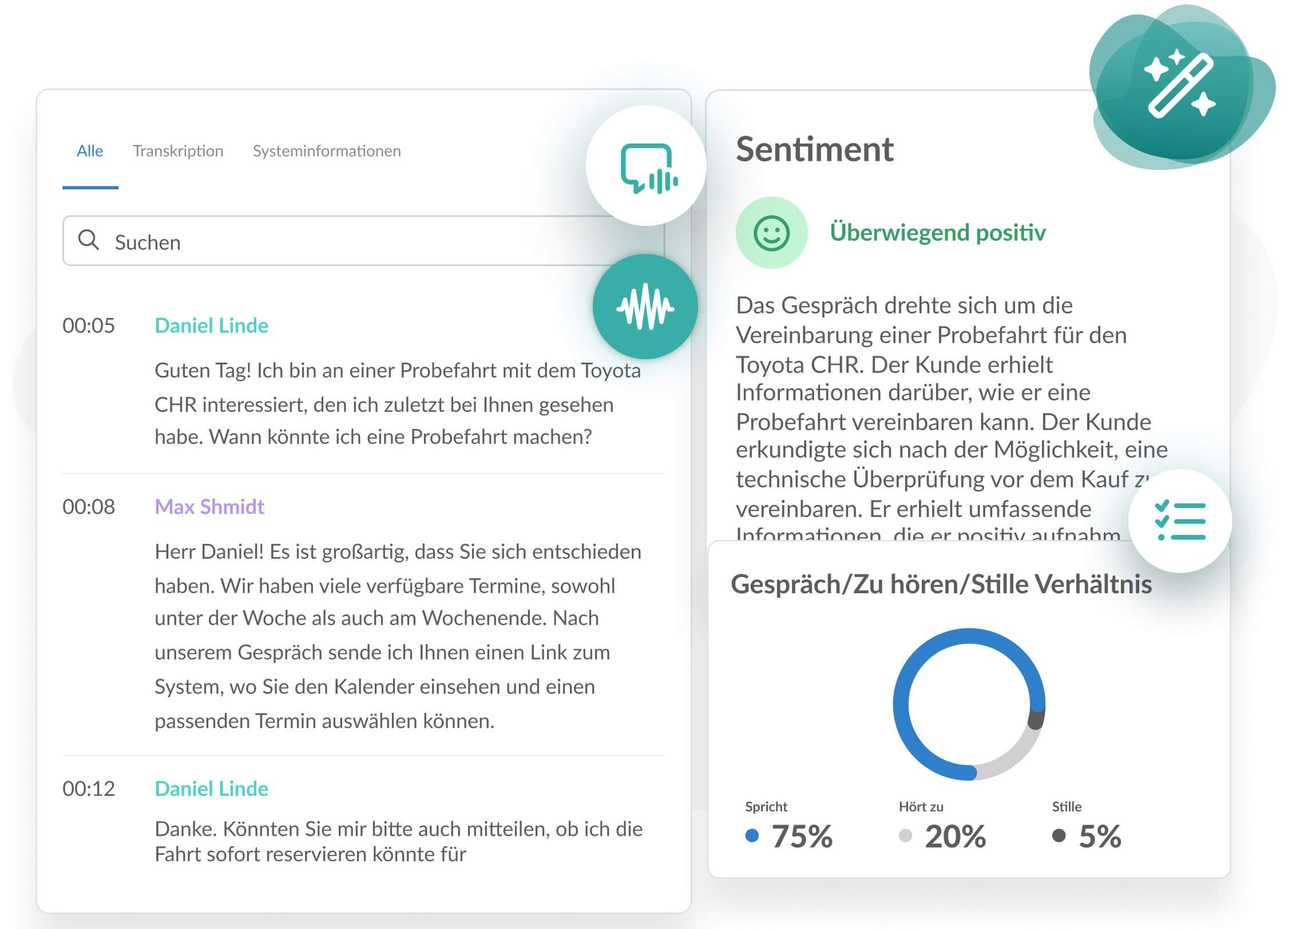
Task: Click the checklist summary icon
Action: (x=1180, y=521)
